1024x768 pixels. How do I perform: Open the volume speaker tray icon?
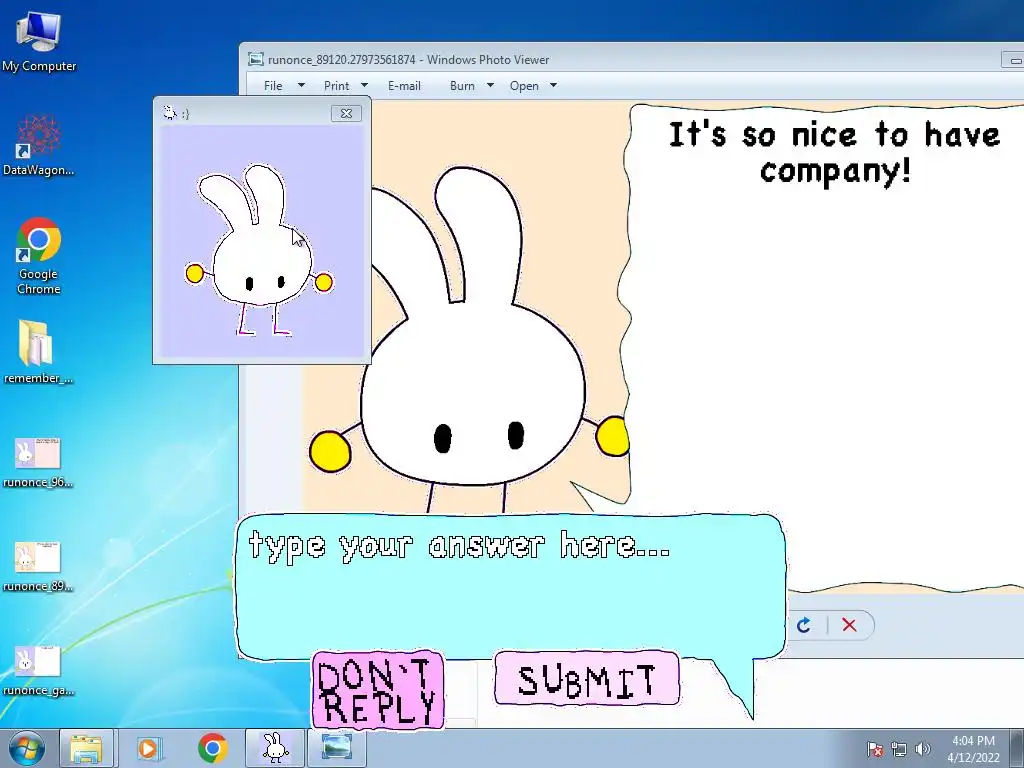[923, 749]
